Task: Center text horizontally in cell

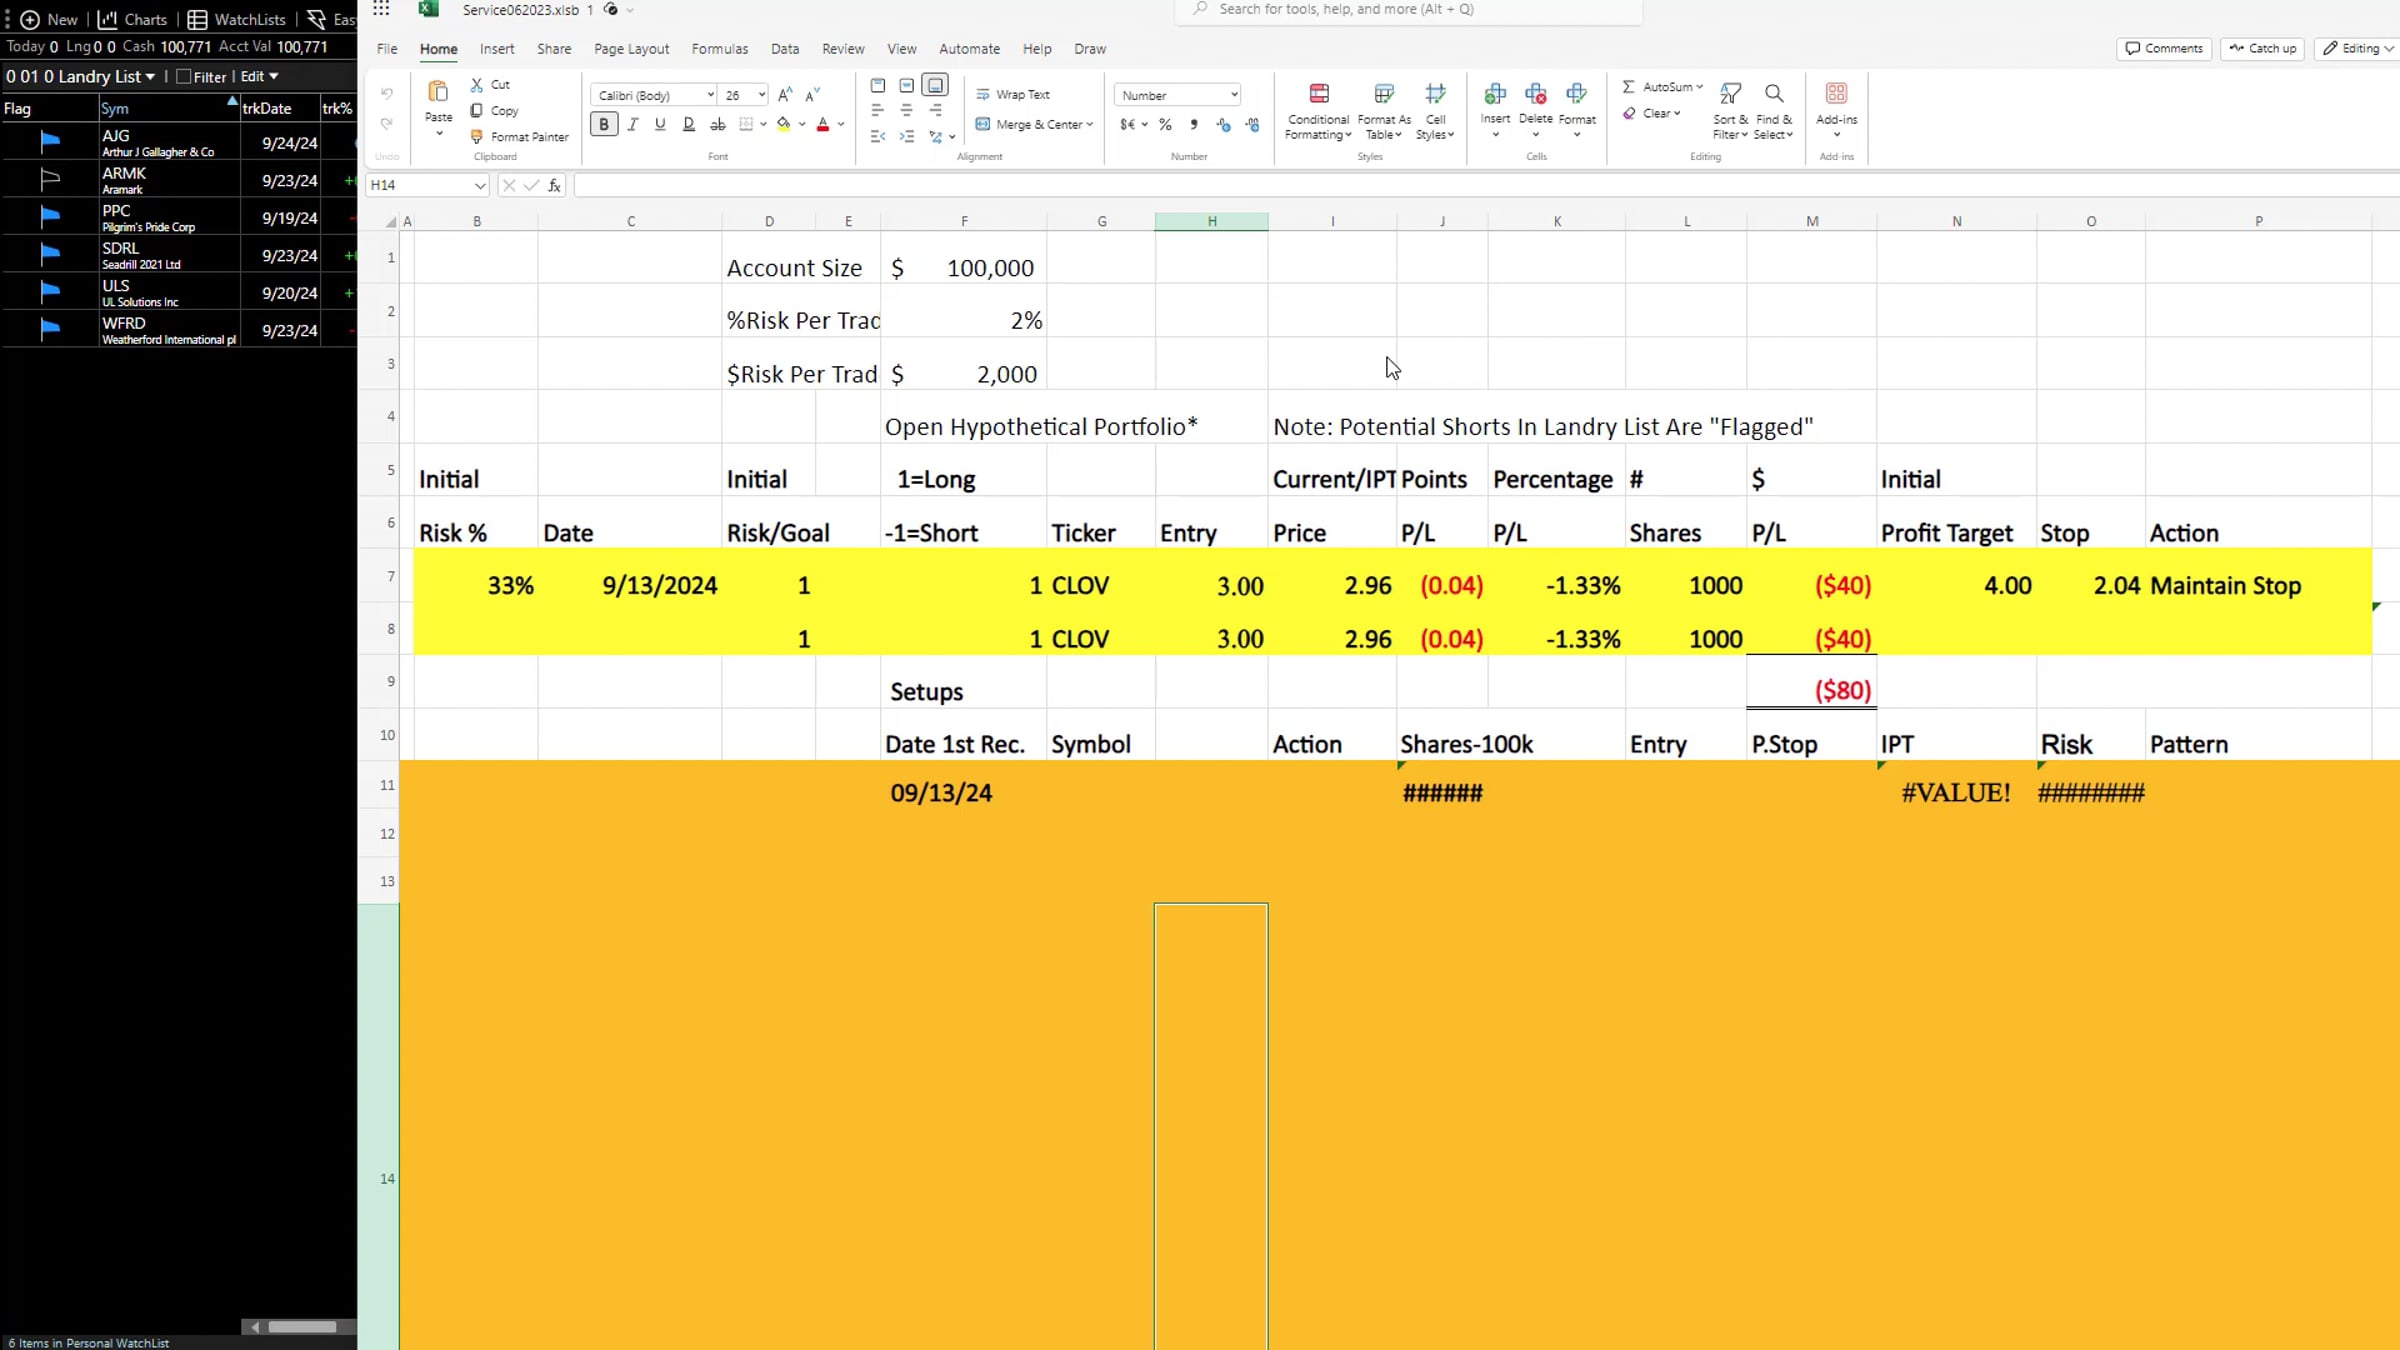Action: 907,110
